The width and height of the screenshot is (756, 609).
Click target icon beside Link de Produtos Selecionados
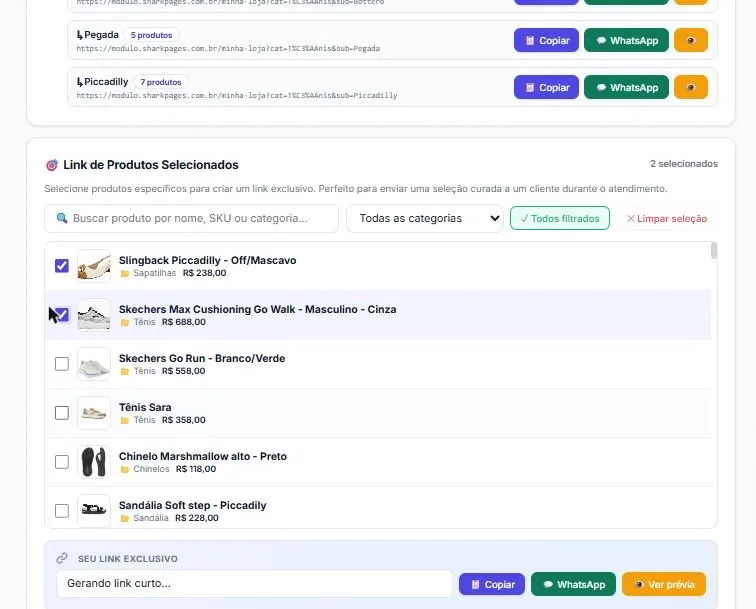point(52,165)
